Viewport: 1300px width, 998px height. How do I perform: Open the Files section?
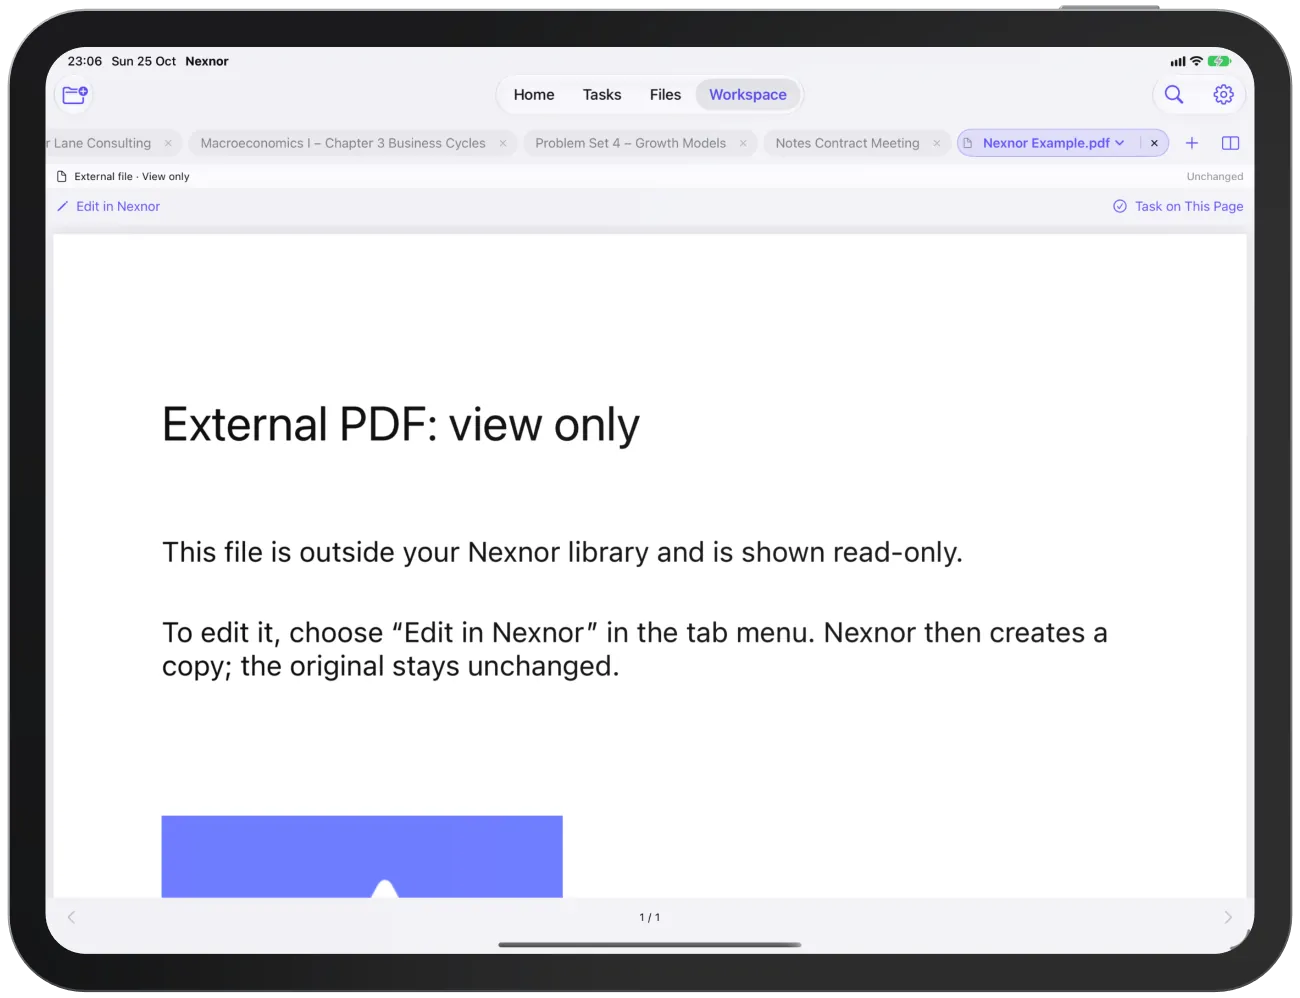tap(665, 95)
